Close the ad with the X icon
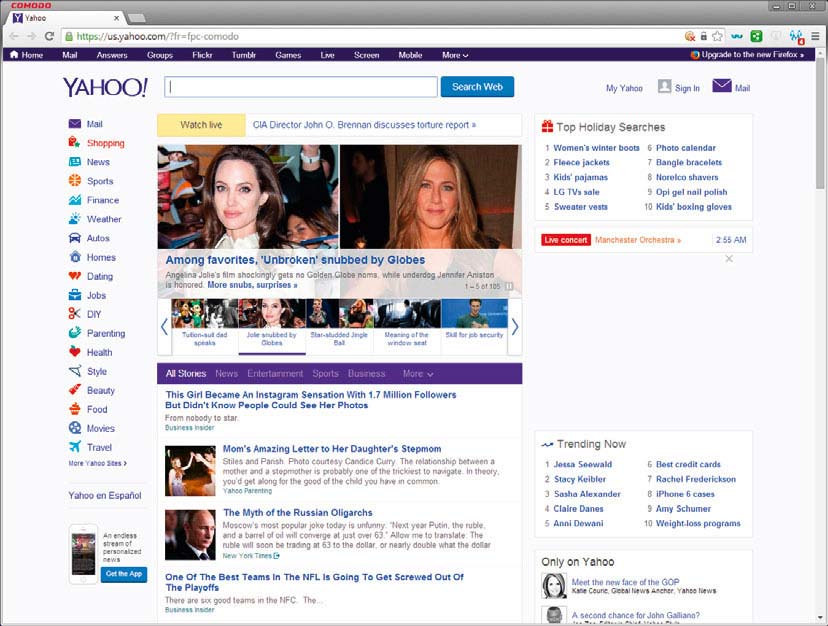 click(x=729, y=259)
